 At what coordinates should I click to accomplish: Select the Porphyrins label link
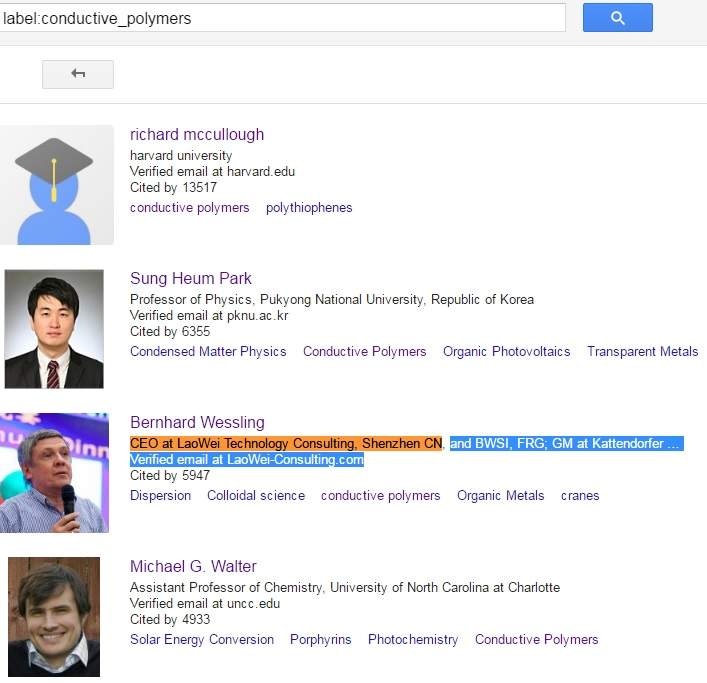pos(320,640)
